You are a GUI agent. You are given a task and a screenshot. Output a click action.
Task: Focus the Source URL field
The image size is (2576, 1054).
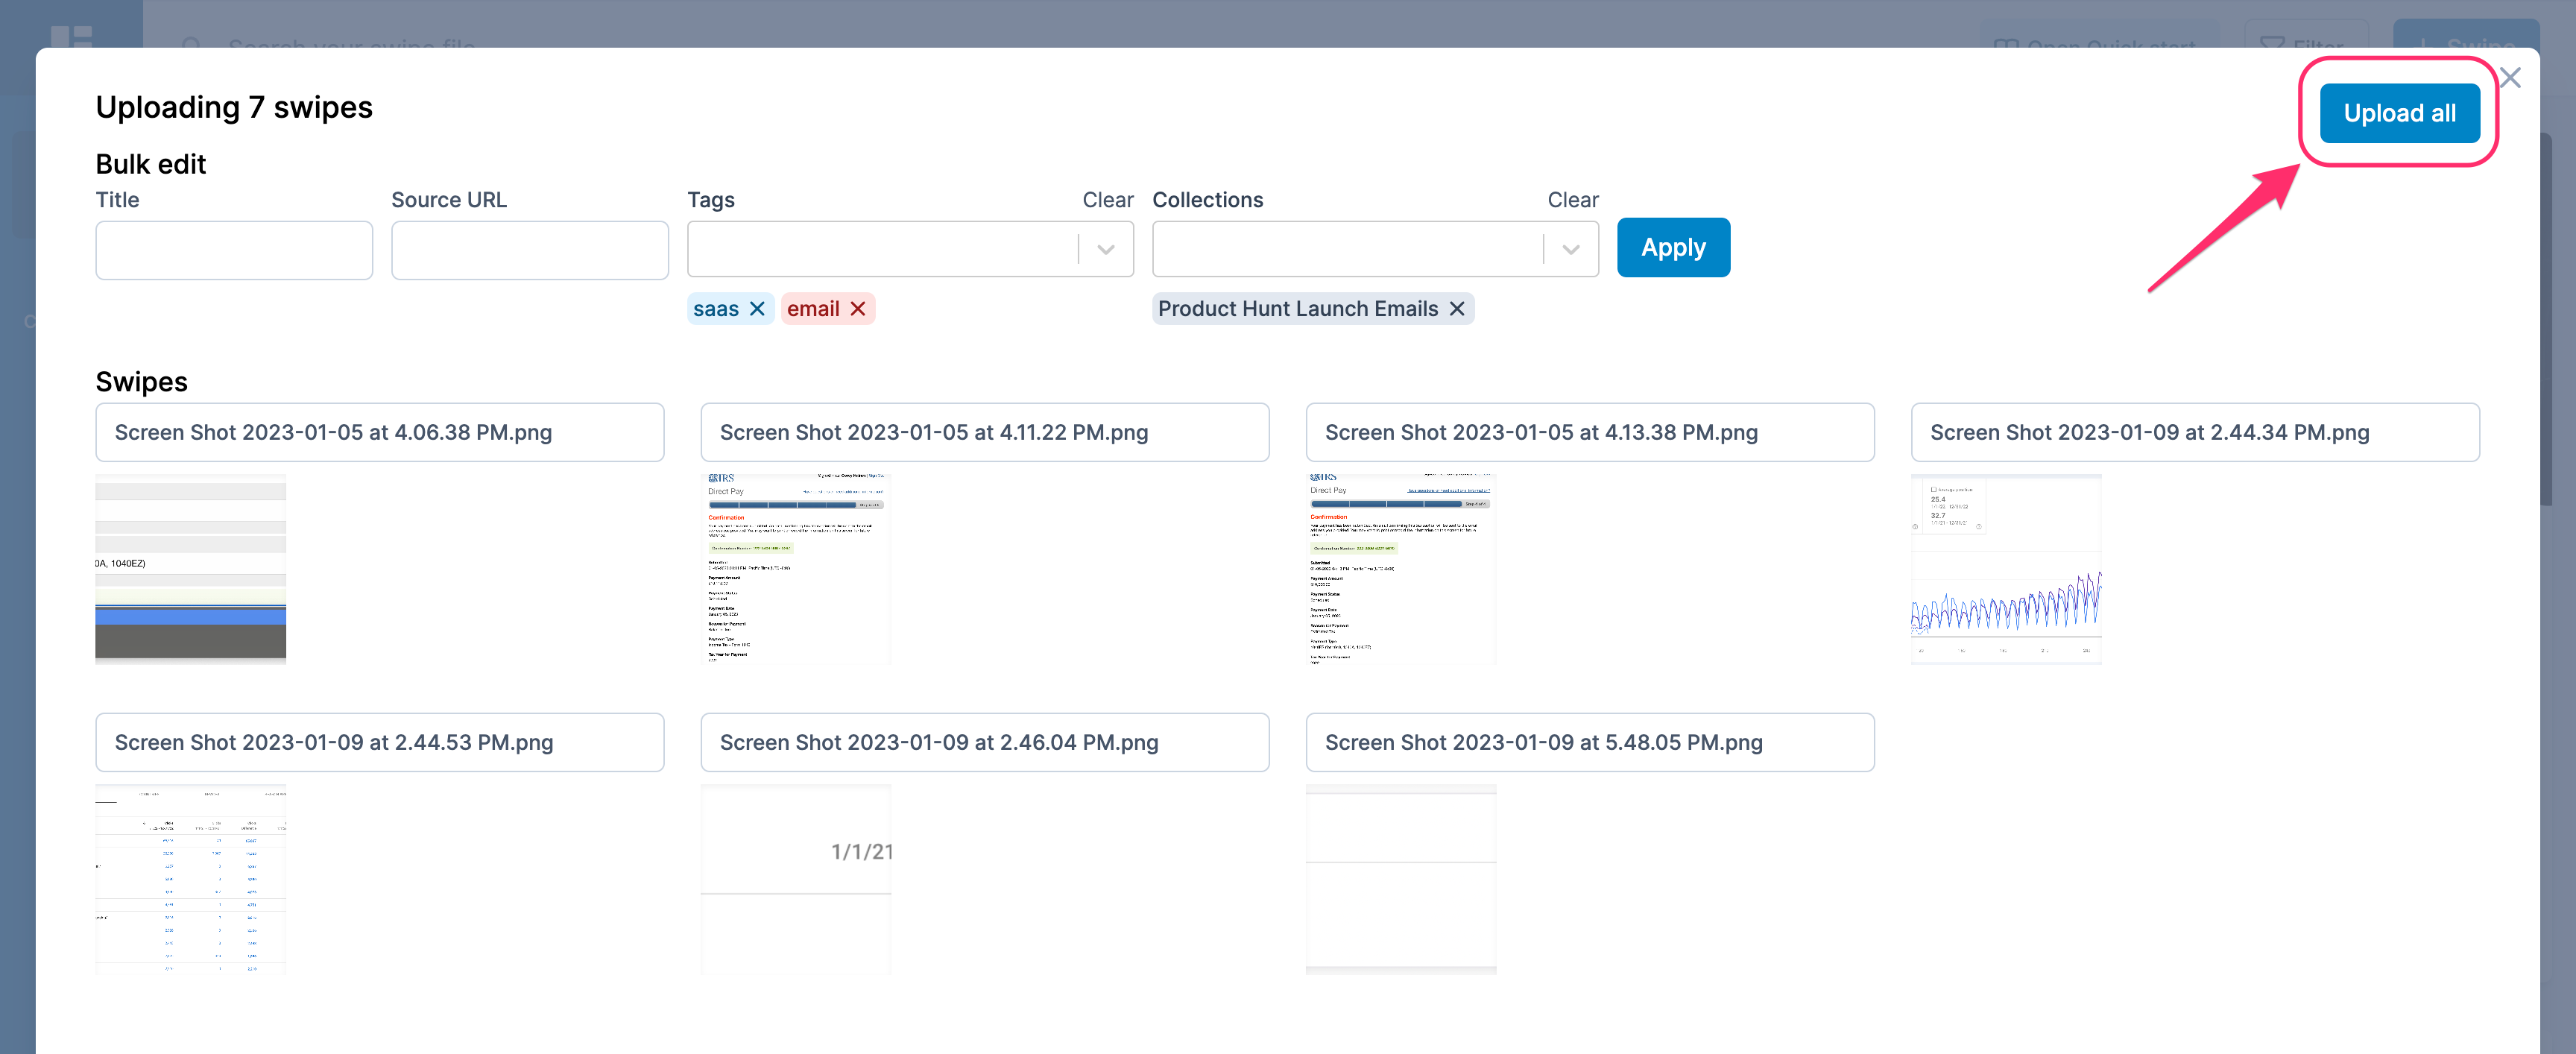pyautogui.click(x=529, y=250)
